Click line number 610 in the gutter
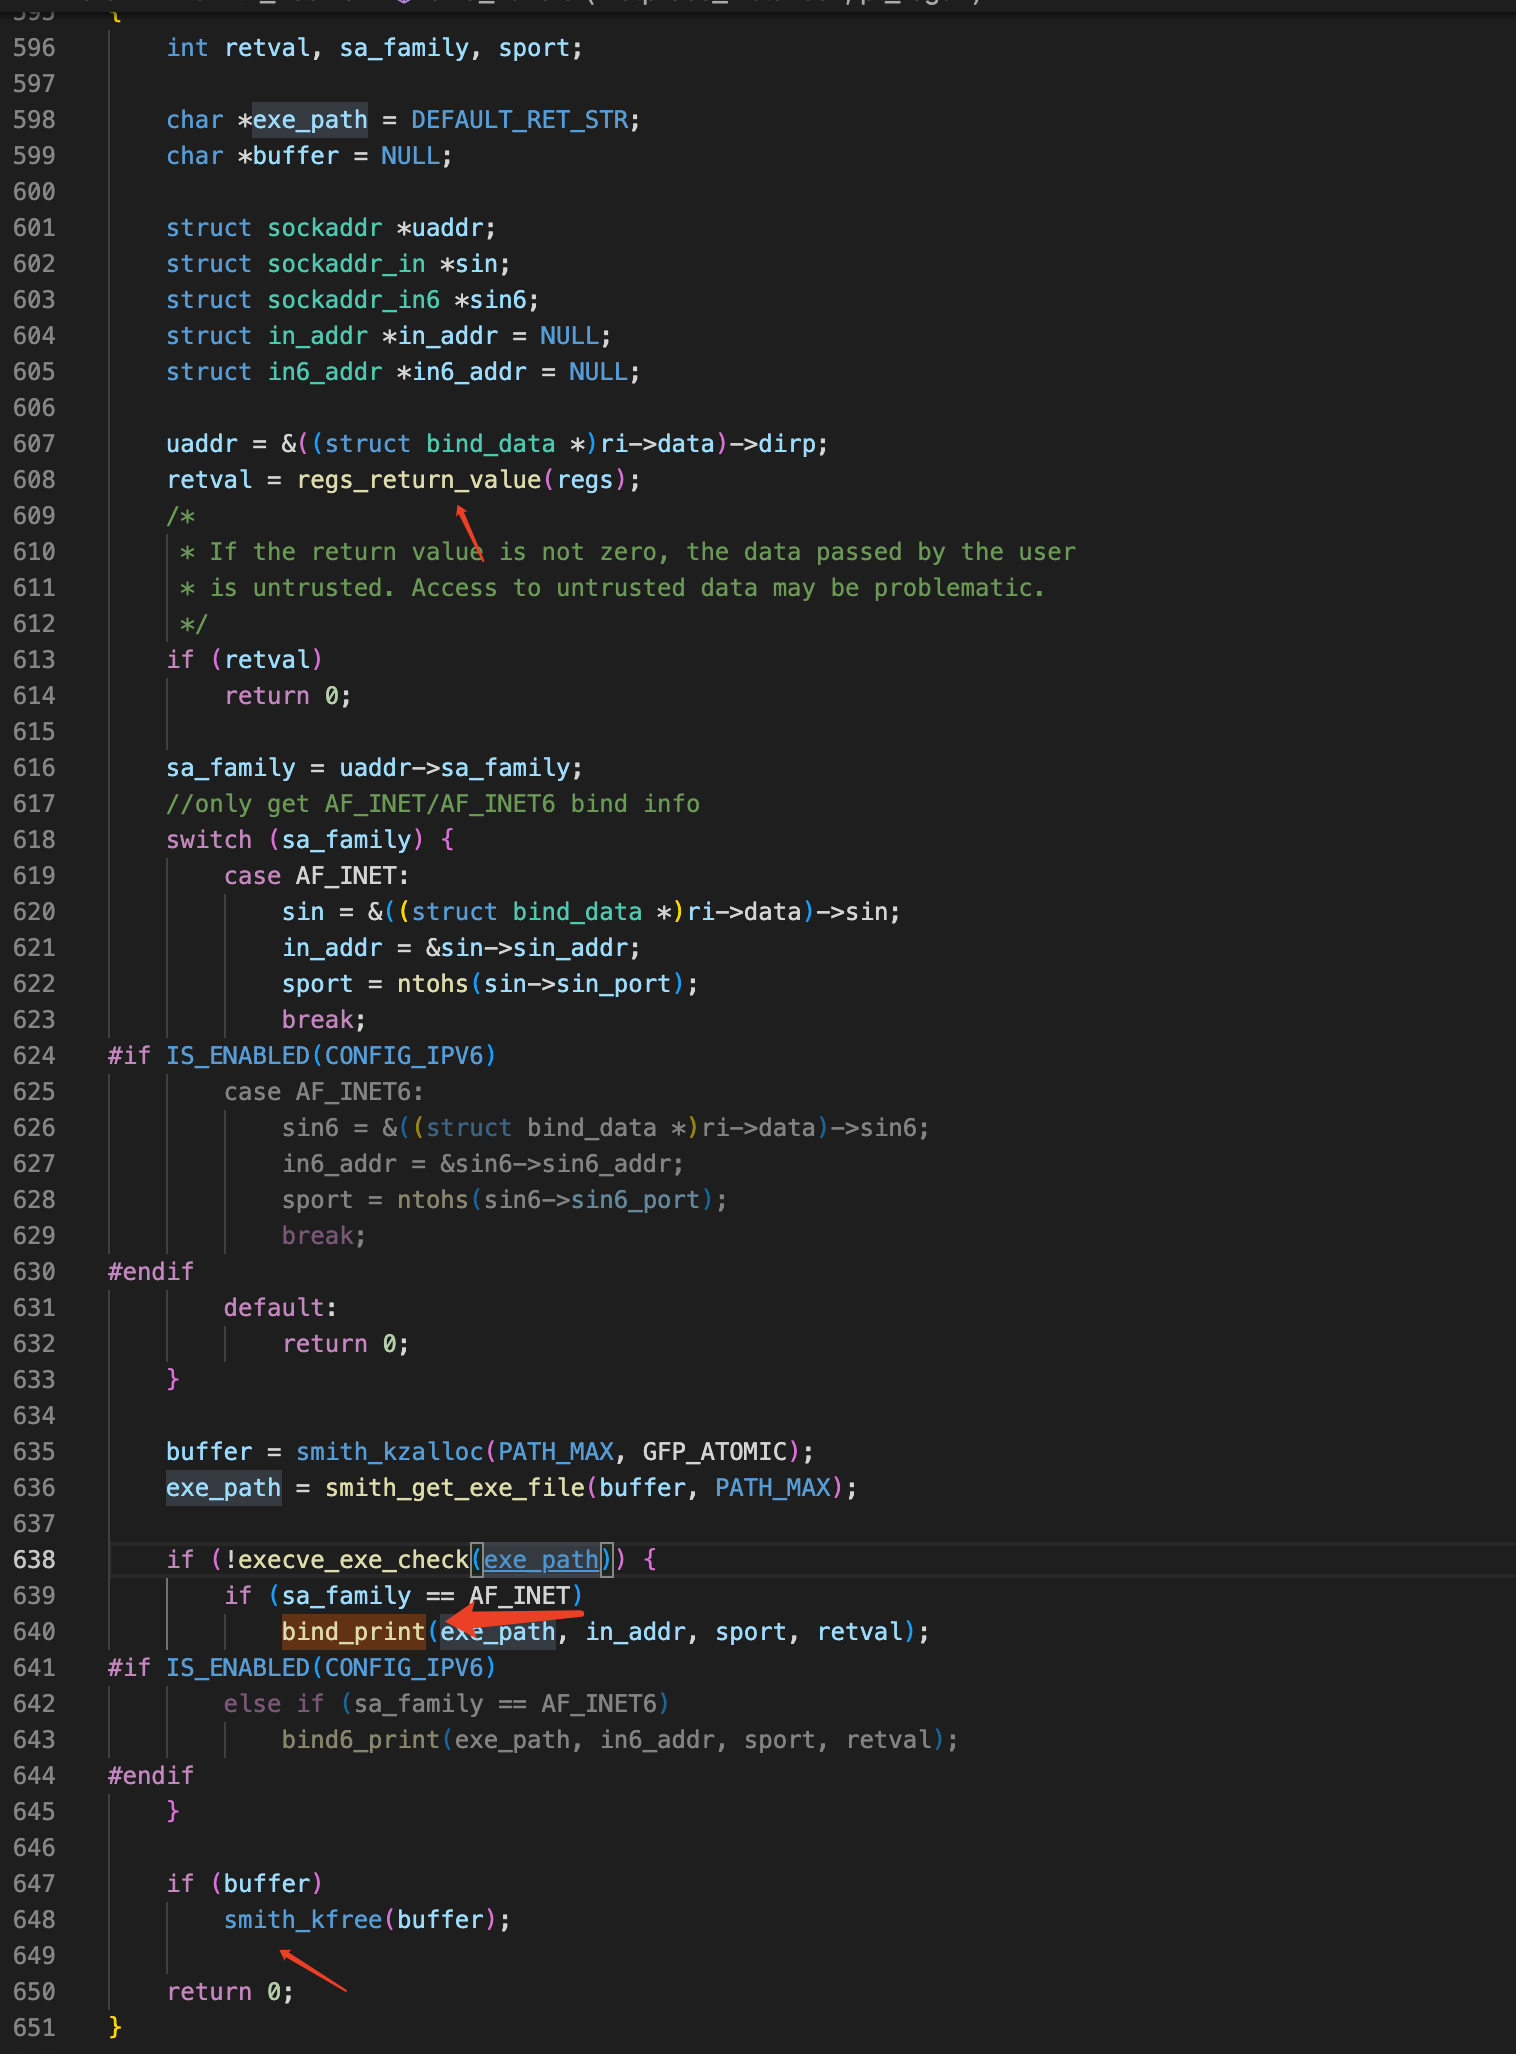The width and height of the screenshot is (1516, 2054). [34, 552]
